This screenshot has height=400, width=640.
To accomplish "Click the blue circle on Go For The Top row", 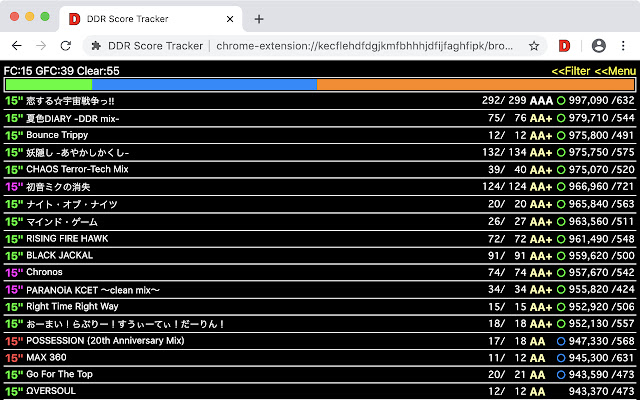I will tap(561, 375).
